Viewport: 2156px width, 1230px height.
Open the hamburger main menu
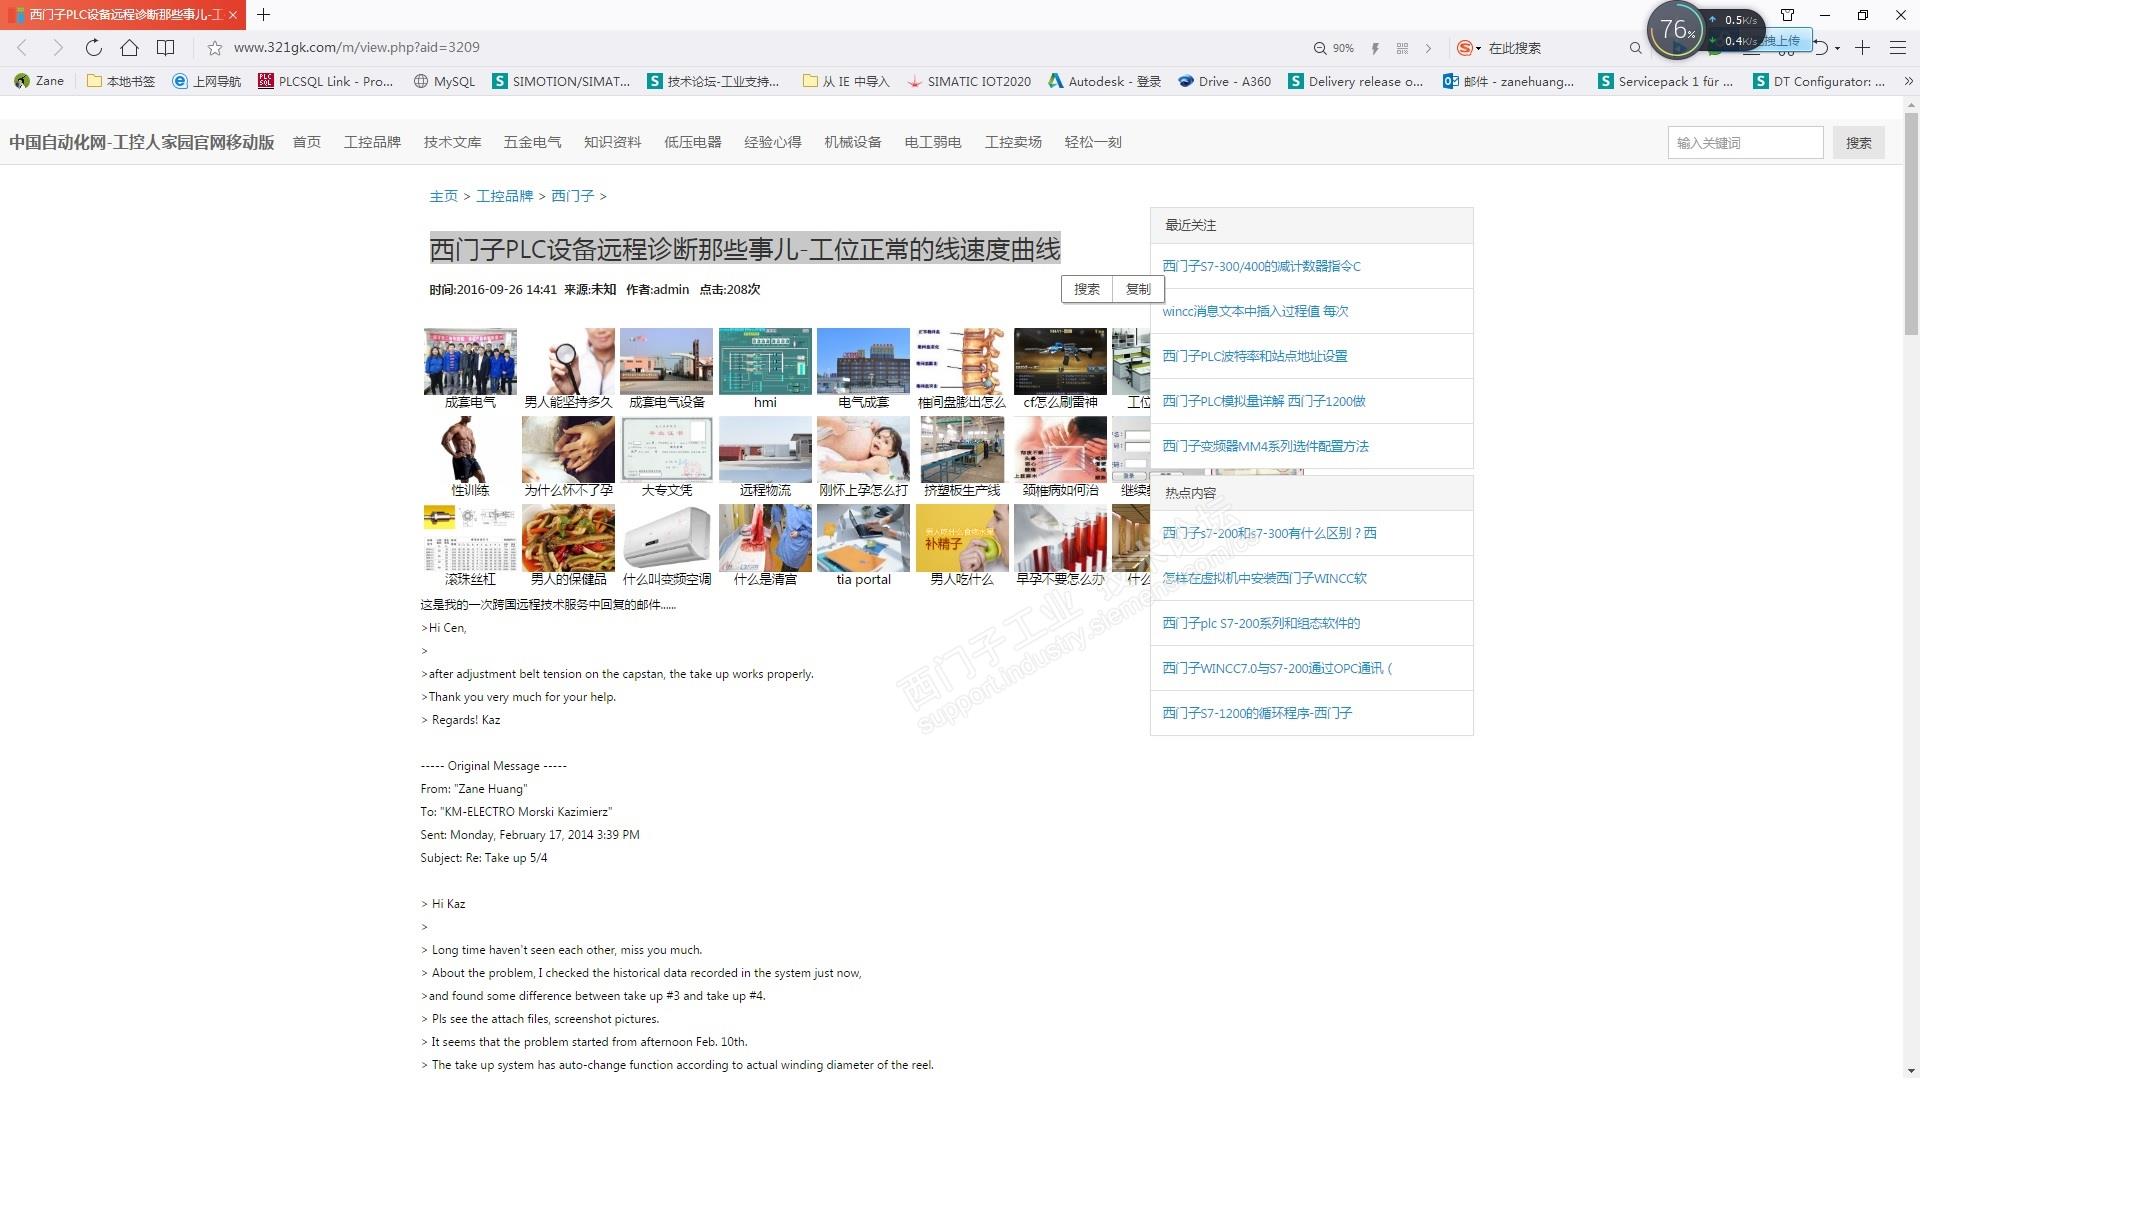tap(1897, 47)
